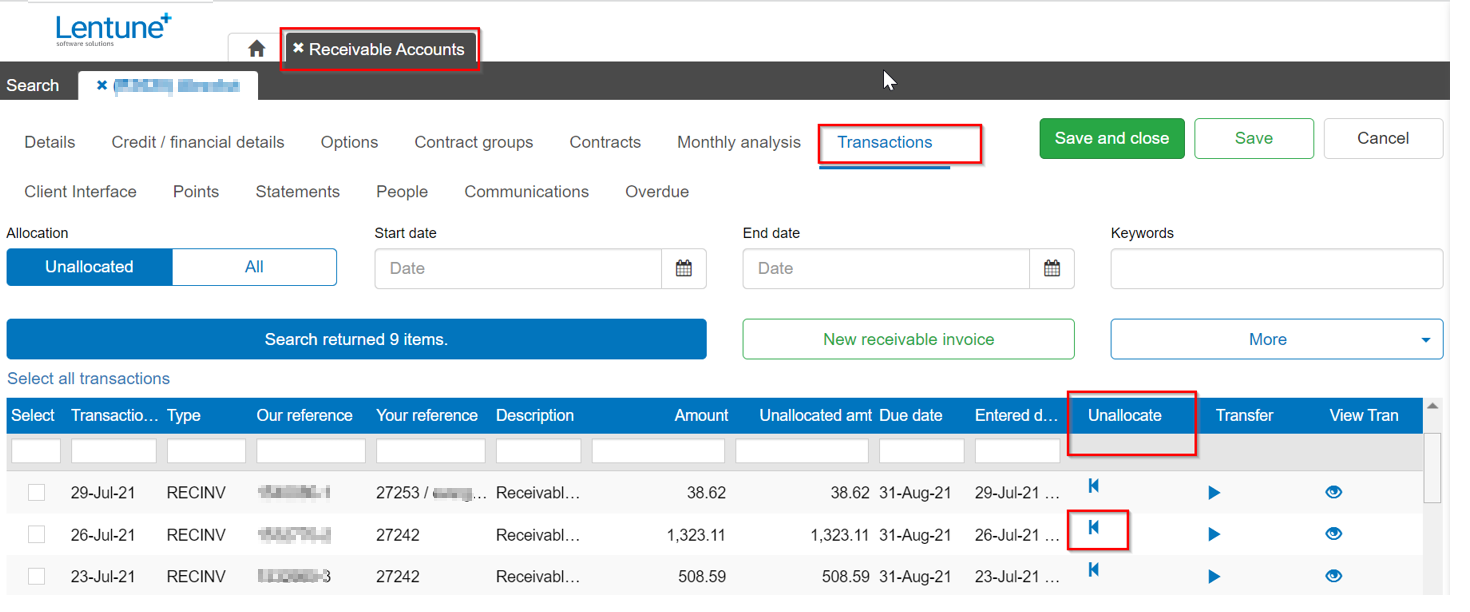Switch to the People tab
This screenshot has width=1470, height=612.
pos(402,191)
